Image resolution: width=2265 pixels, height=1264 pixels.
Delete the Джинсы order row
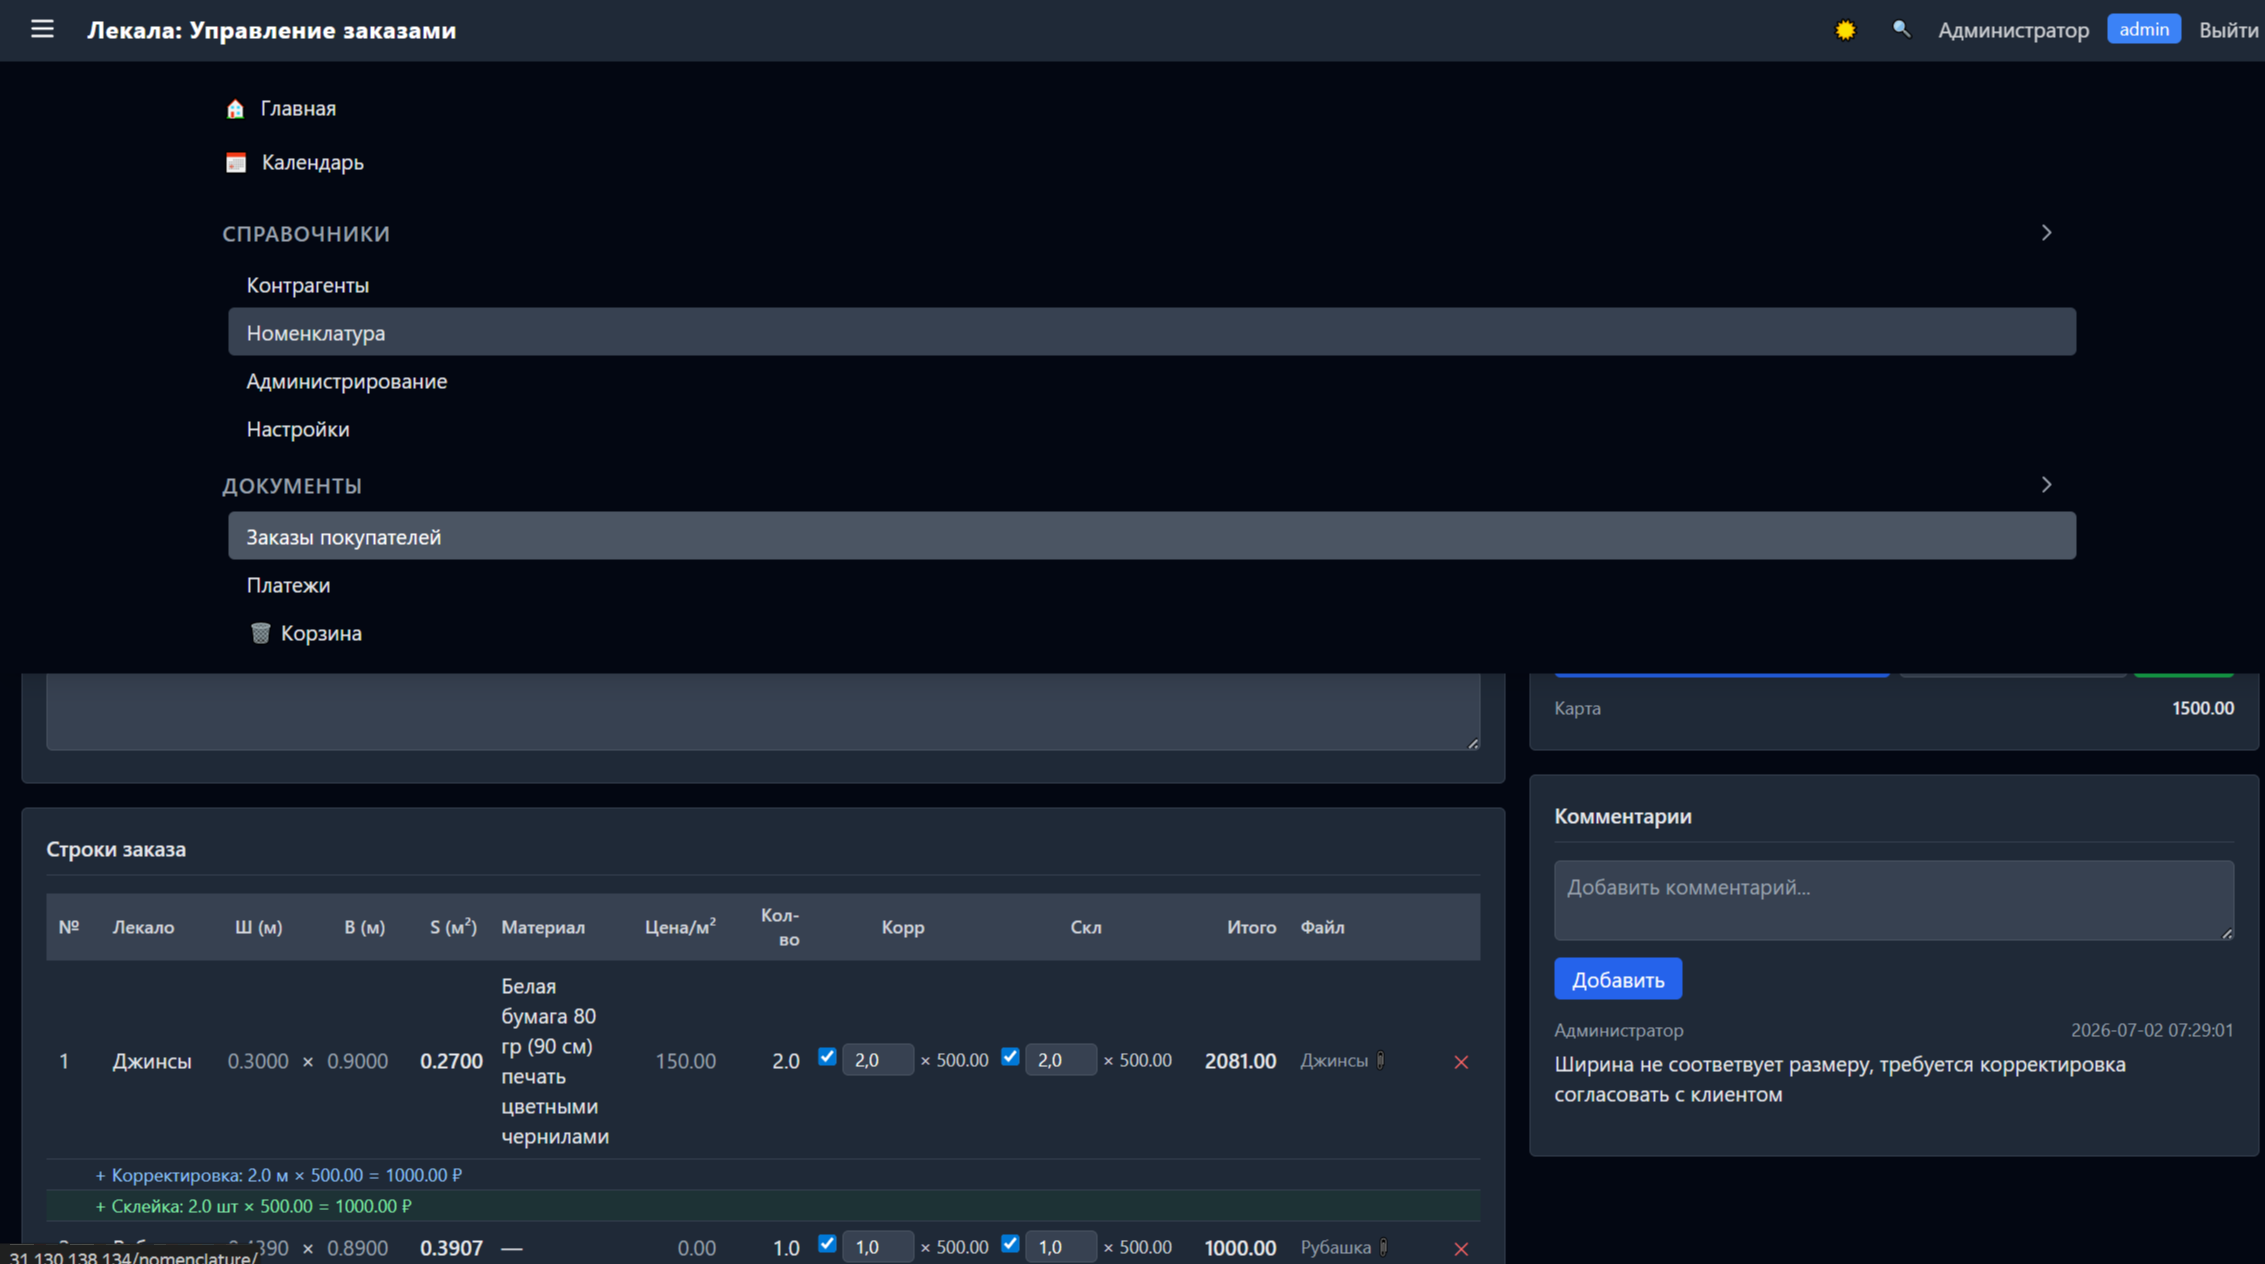pyautogui.click(x=1461, y=1062)
